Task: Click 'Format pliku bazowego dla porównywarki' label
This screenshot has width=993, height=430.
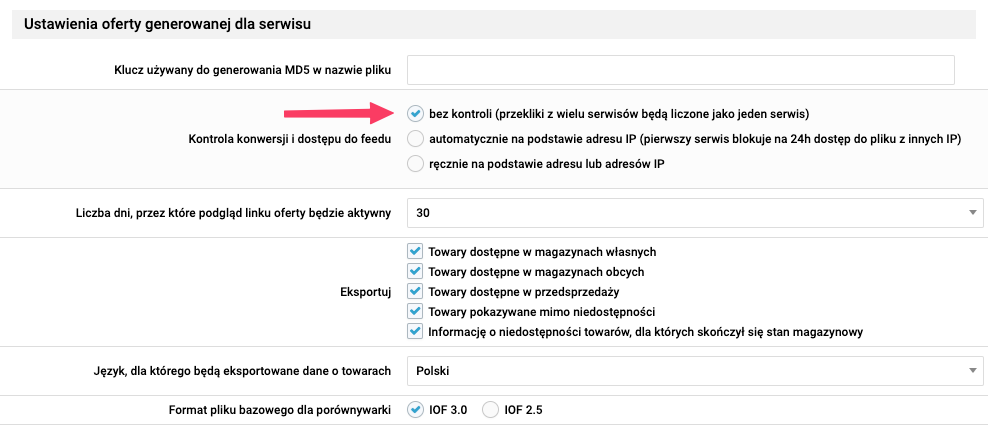Action: coord(280,410)
